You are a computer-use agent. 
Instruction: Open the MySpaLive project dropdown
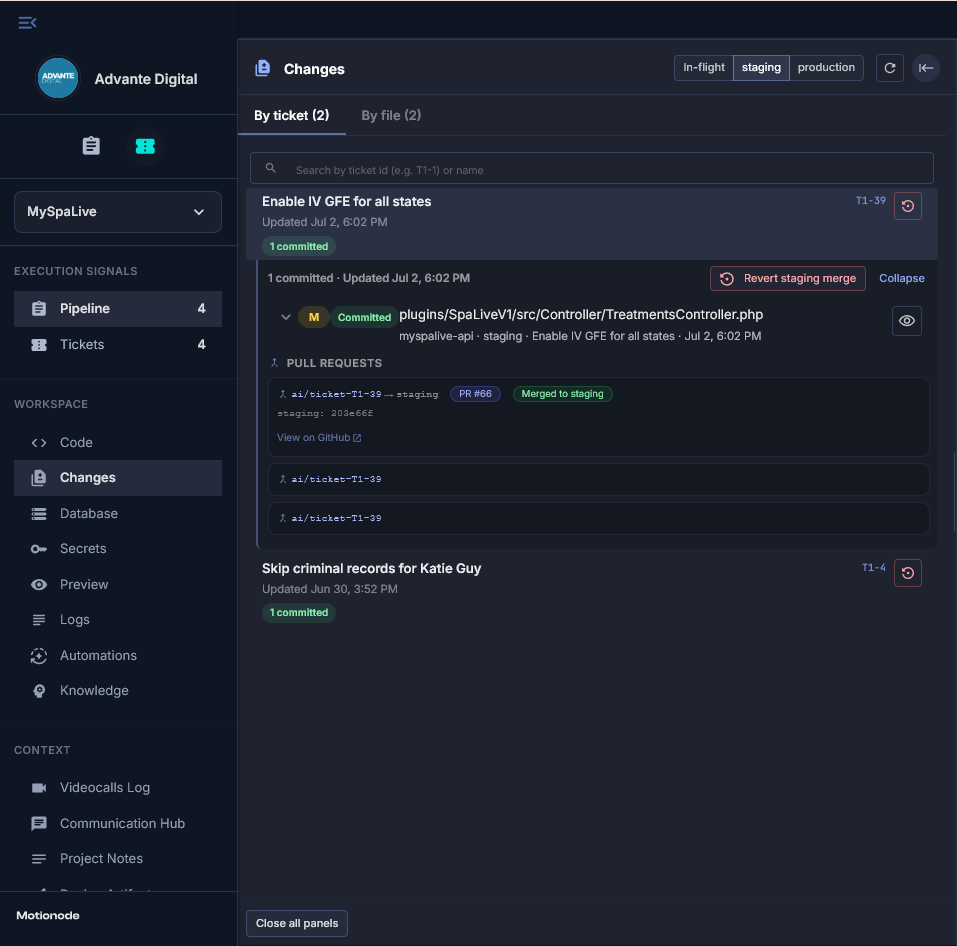pos(118,212)
